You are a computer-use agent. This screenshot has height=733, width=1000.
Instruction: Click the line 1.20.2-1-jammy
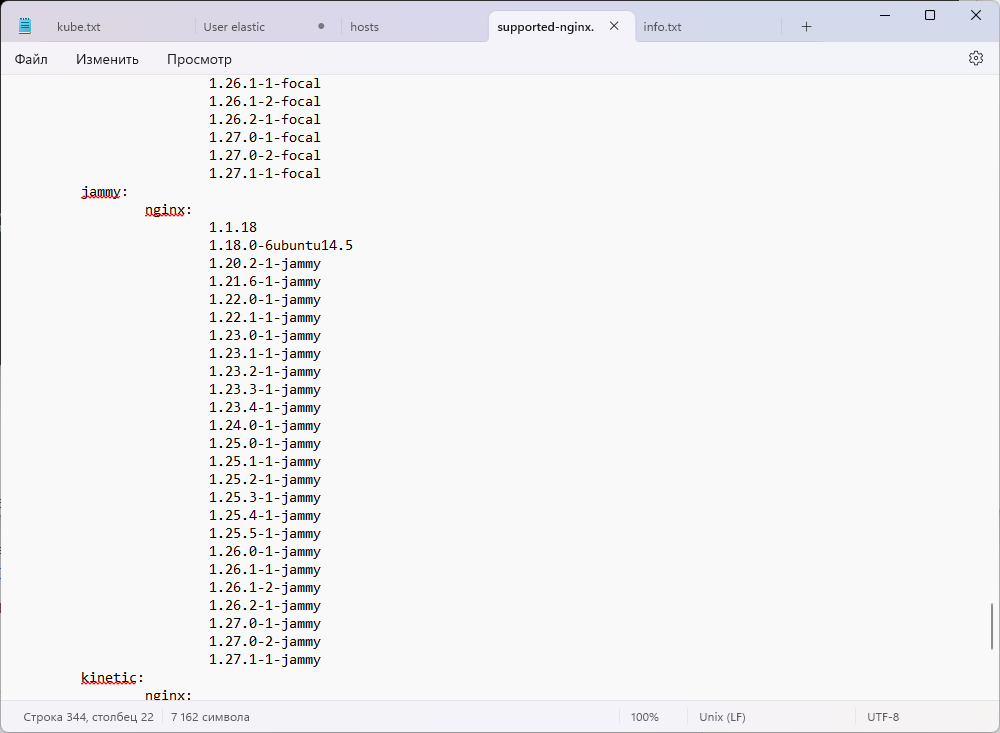[x=265, y=263]
